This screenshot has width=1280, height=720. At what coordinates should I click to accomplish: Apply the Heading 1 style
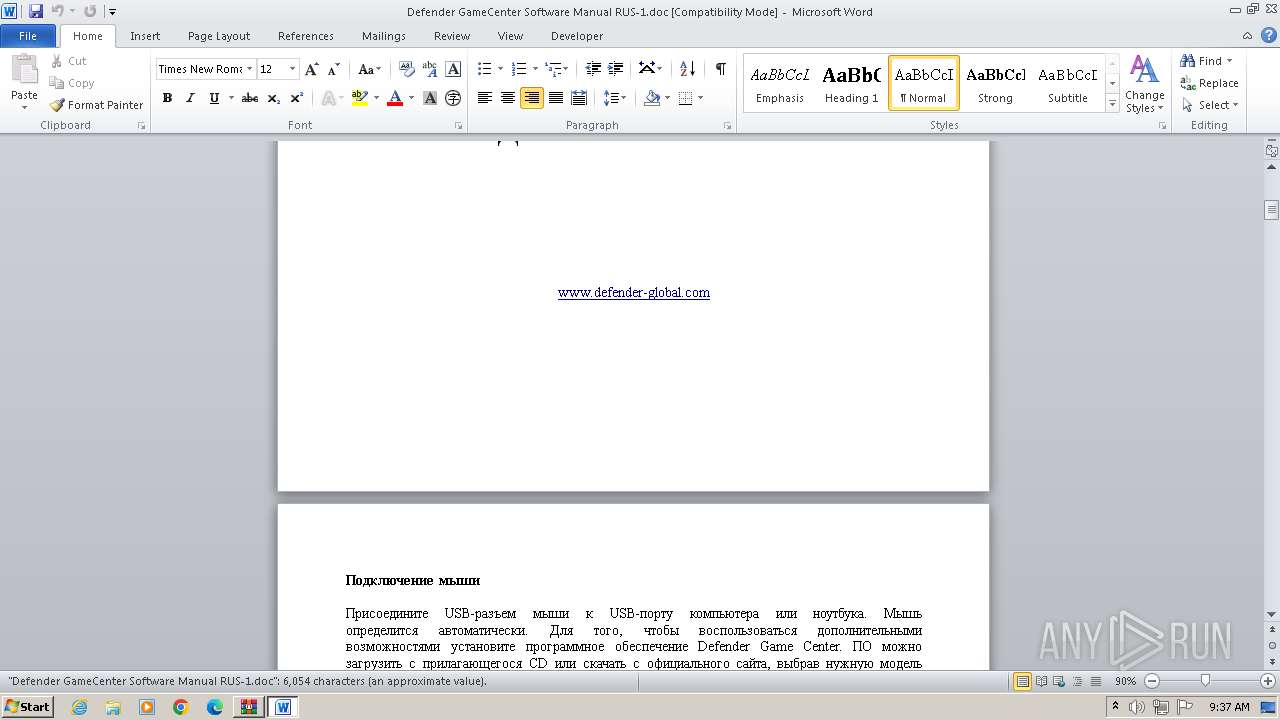(852, 83)
